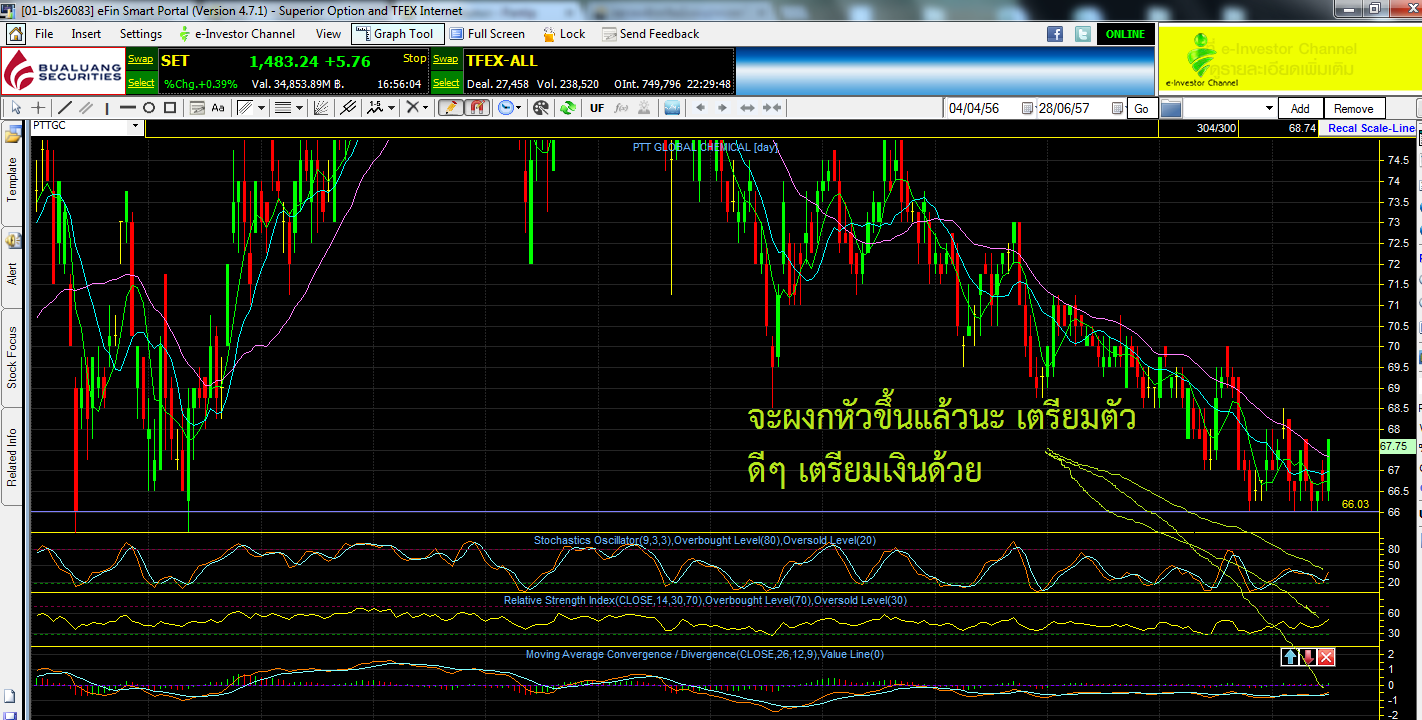Click the f(x) formula icon

click(x=621, y=108)
